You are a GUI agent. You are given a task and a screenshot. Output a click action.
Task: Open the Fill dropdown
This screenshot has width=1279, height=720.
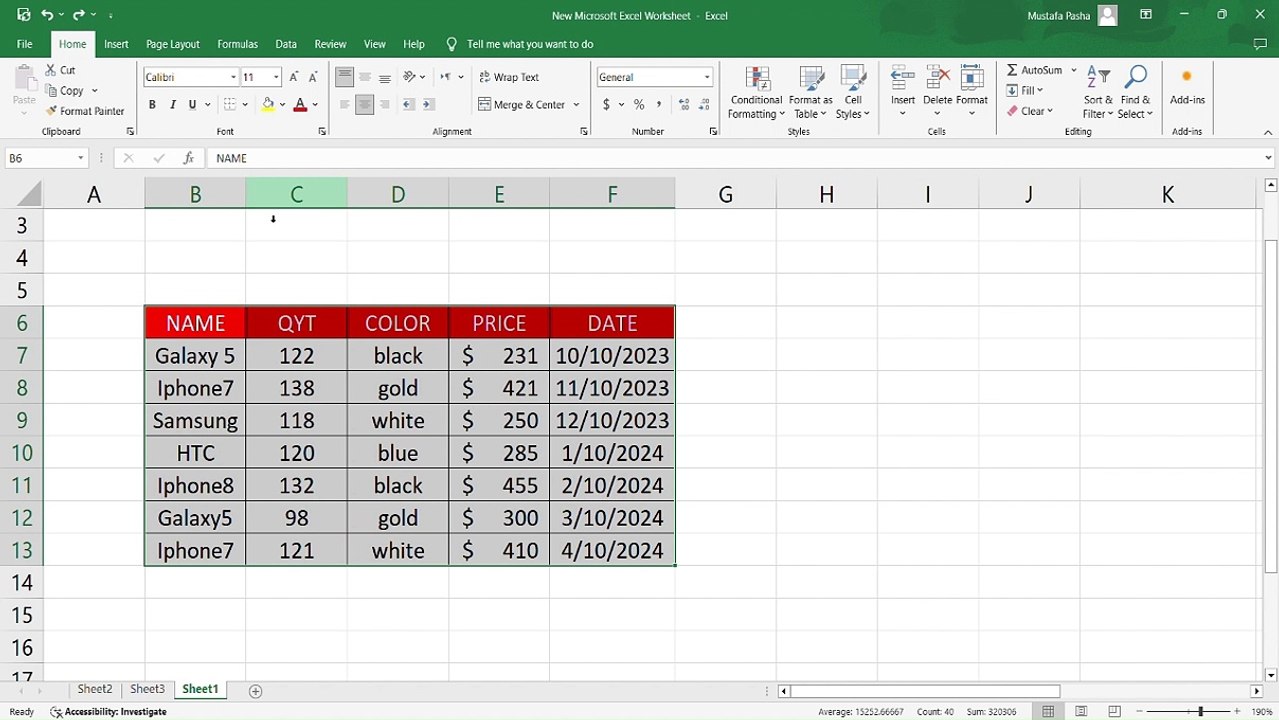pyautogui.click(x=1024, y=90)
